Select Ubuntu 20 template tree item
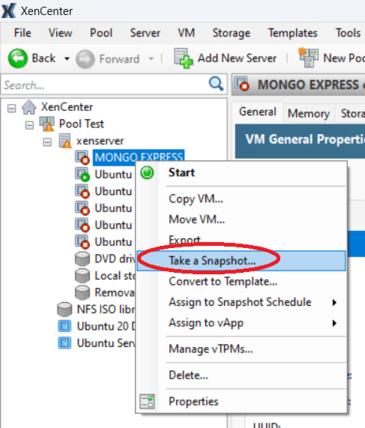This screenshot has height=428, width=365. pyautogui.click(x=106, y=326)
